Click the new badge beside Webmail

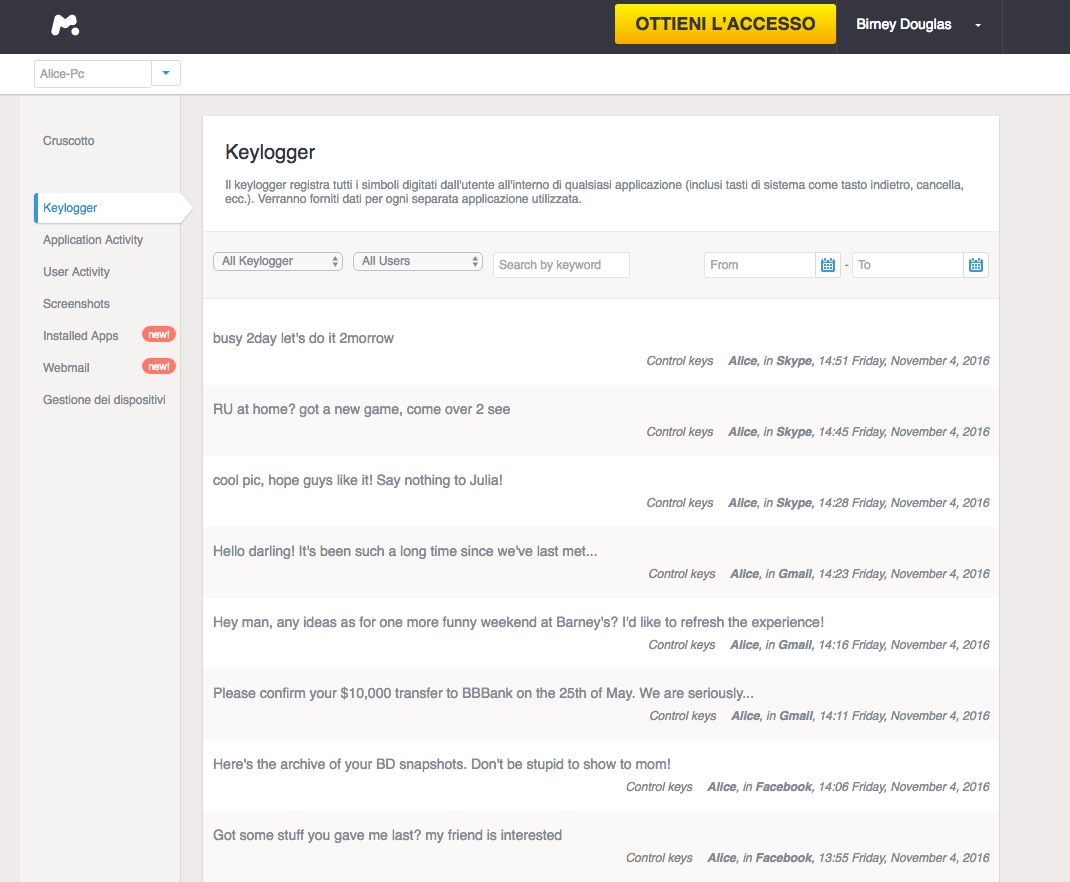point(159,367)
